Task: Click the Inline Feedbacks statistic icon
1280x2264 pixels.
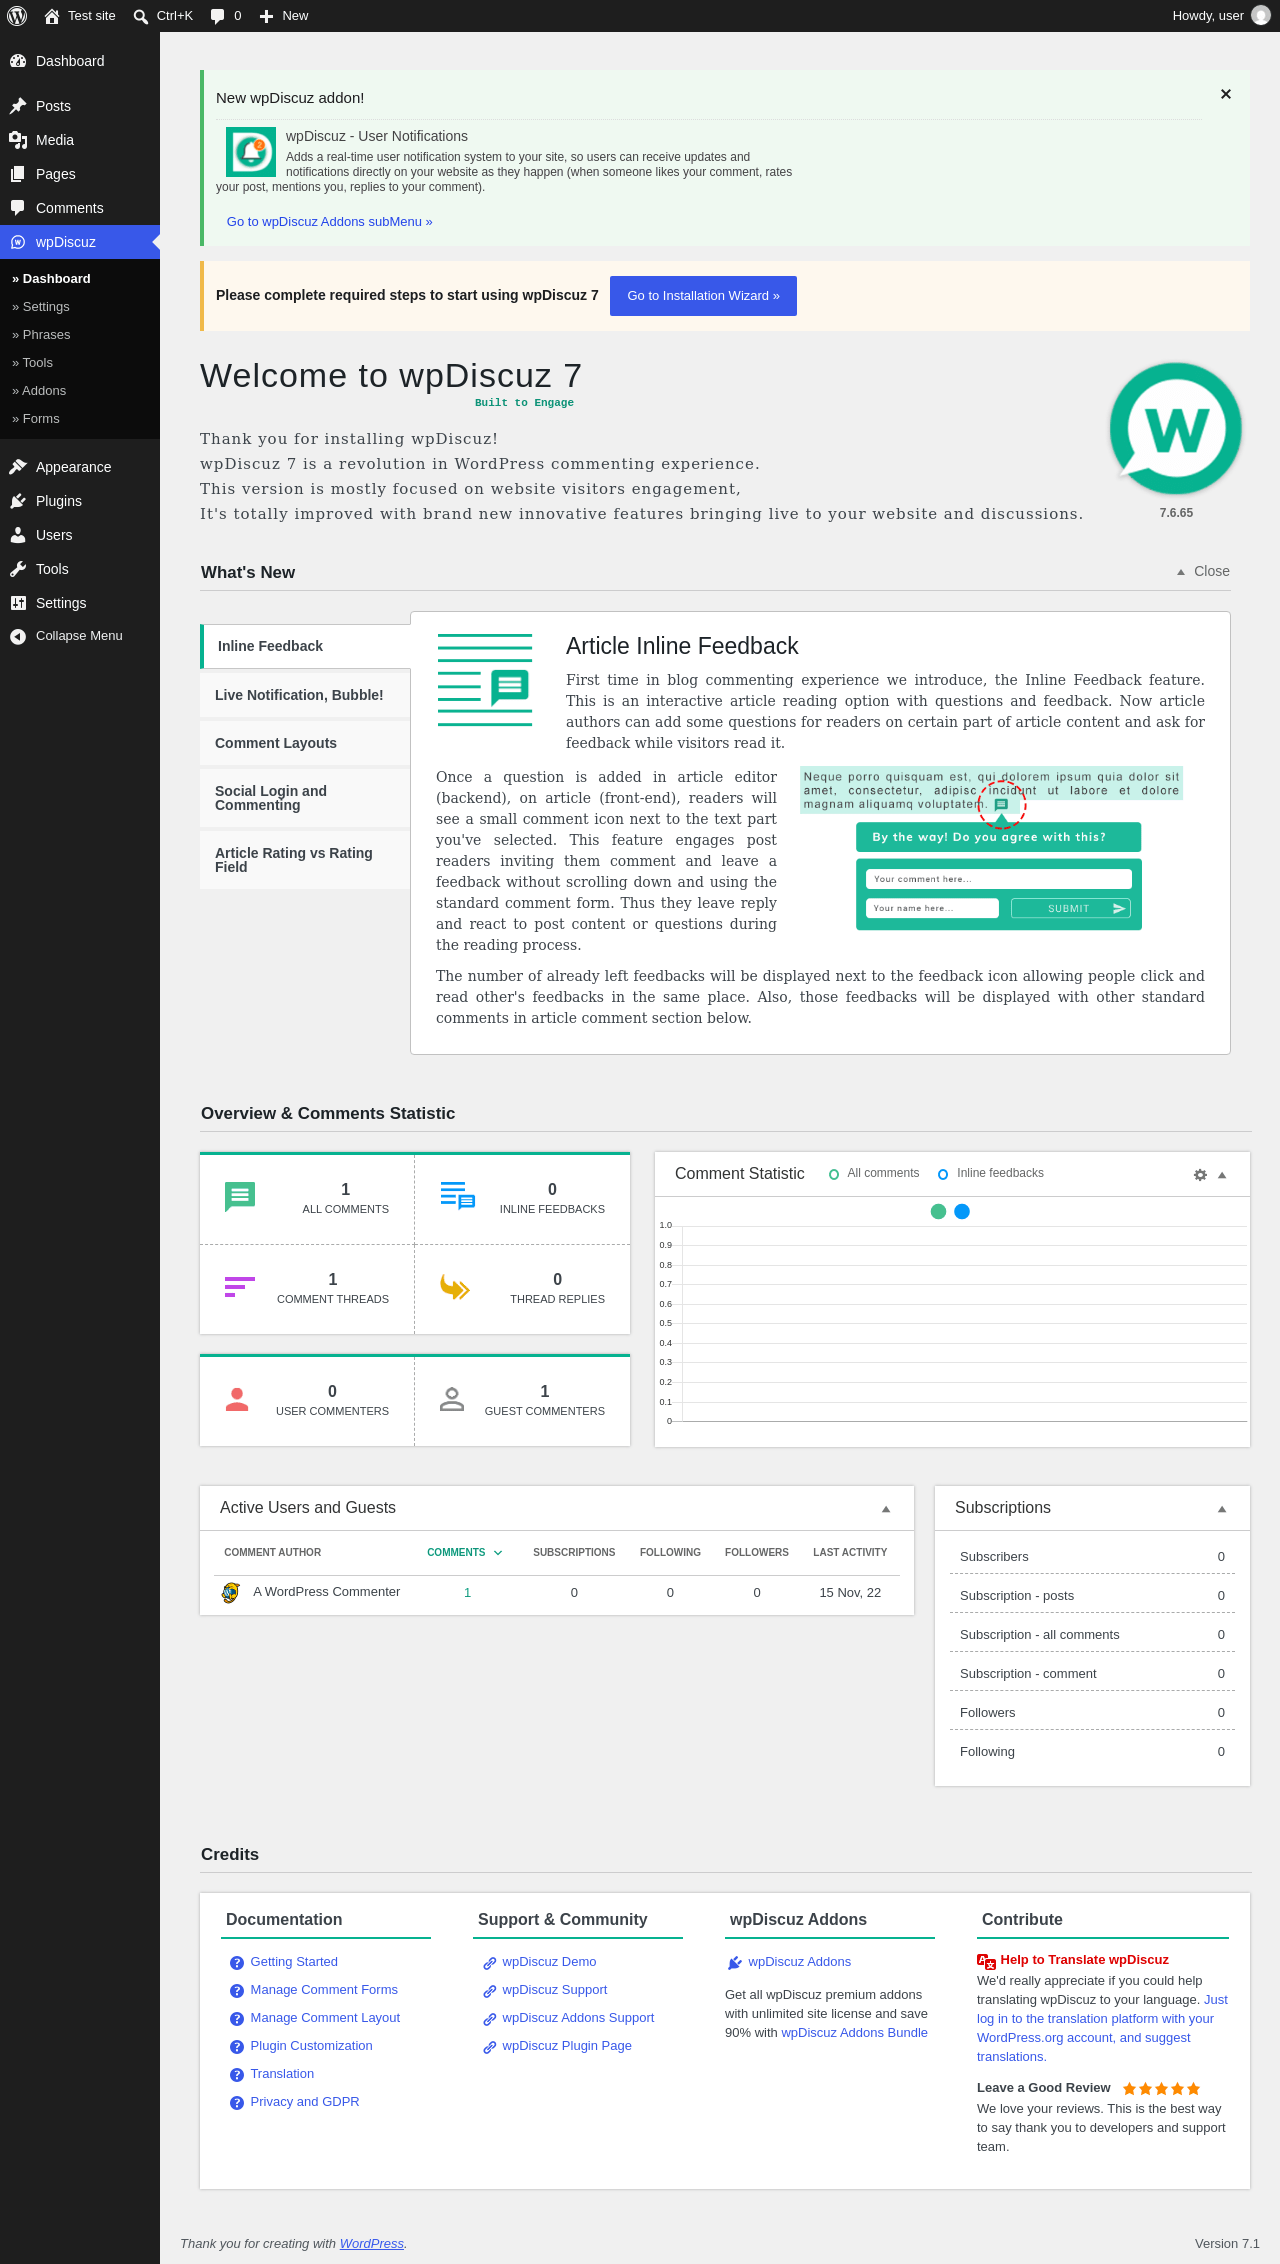Action: [x=458, y=1196]
